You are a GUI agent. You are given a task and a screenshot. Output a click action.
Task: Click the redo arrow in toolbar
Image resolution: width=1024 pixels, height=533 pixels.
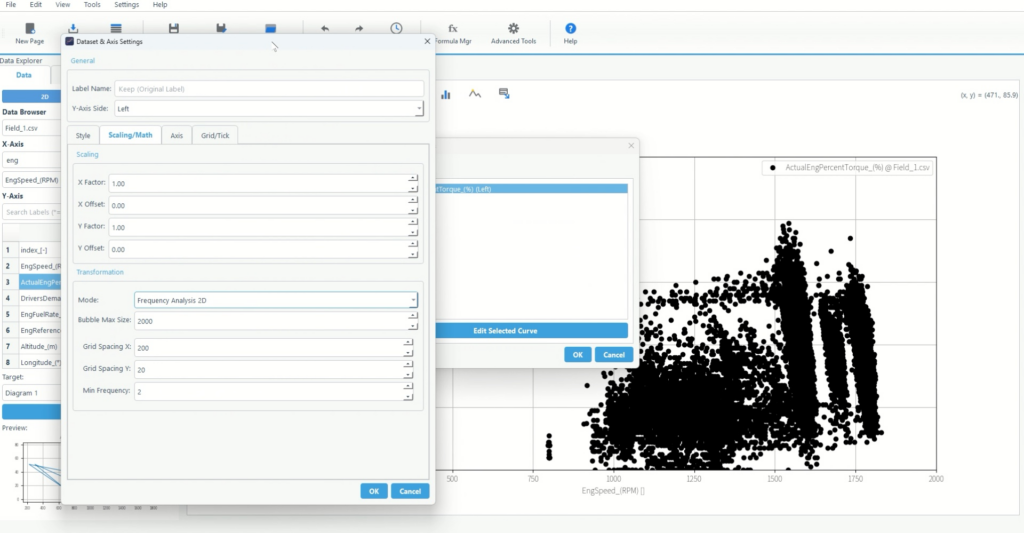tap(361, 29)
